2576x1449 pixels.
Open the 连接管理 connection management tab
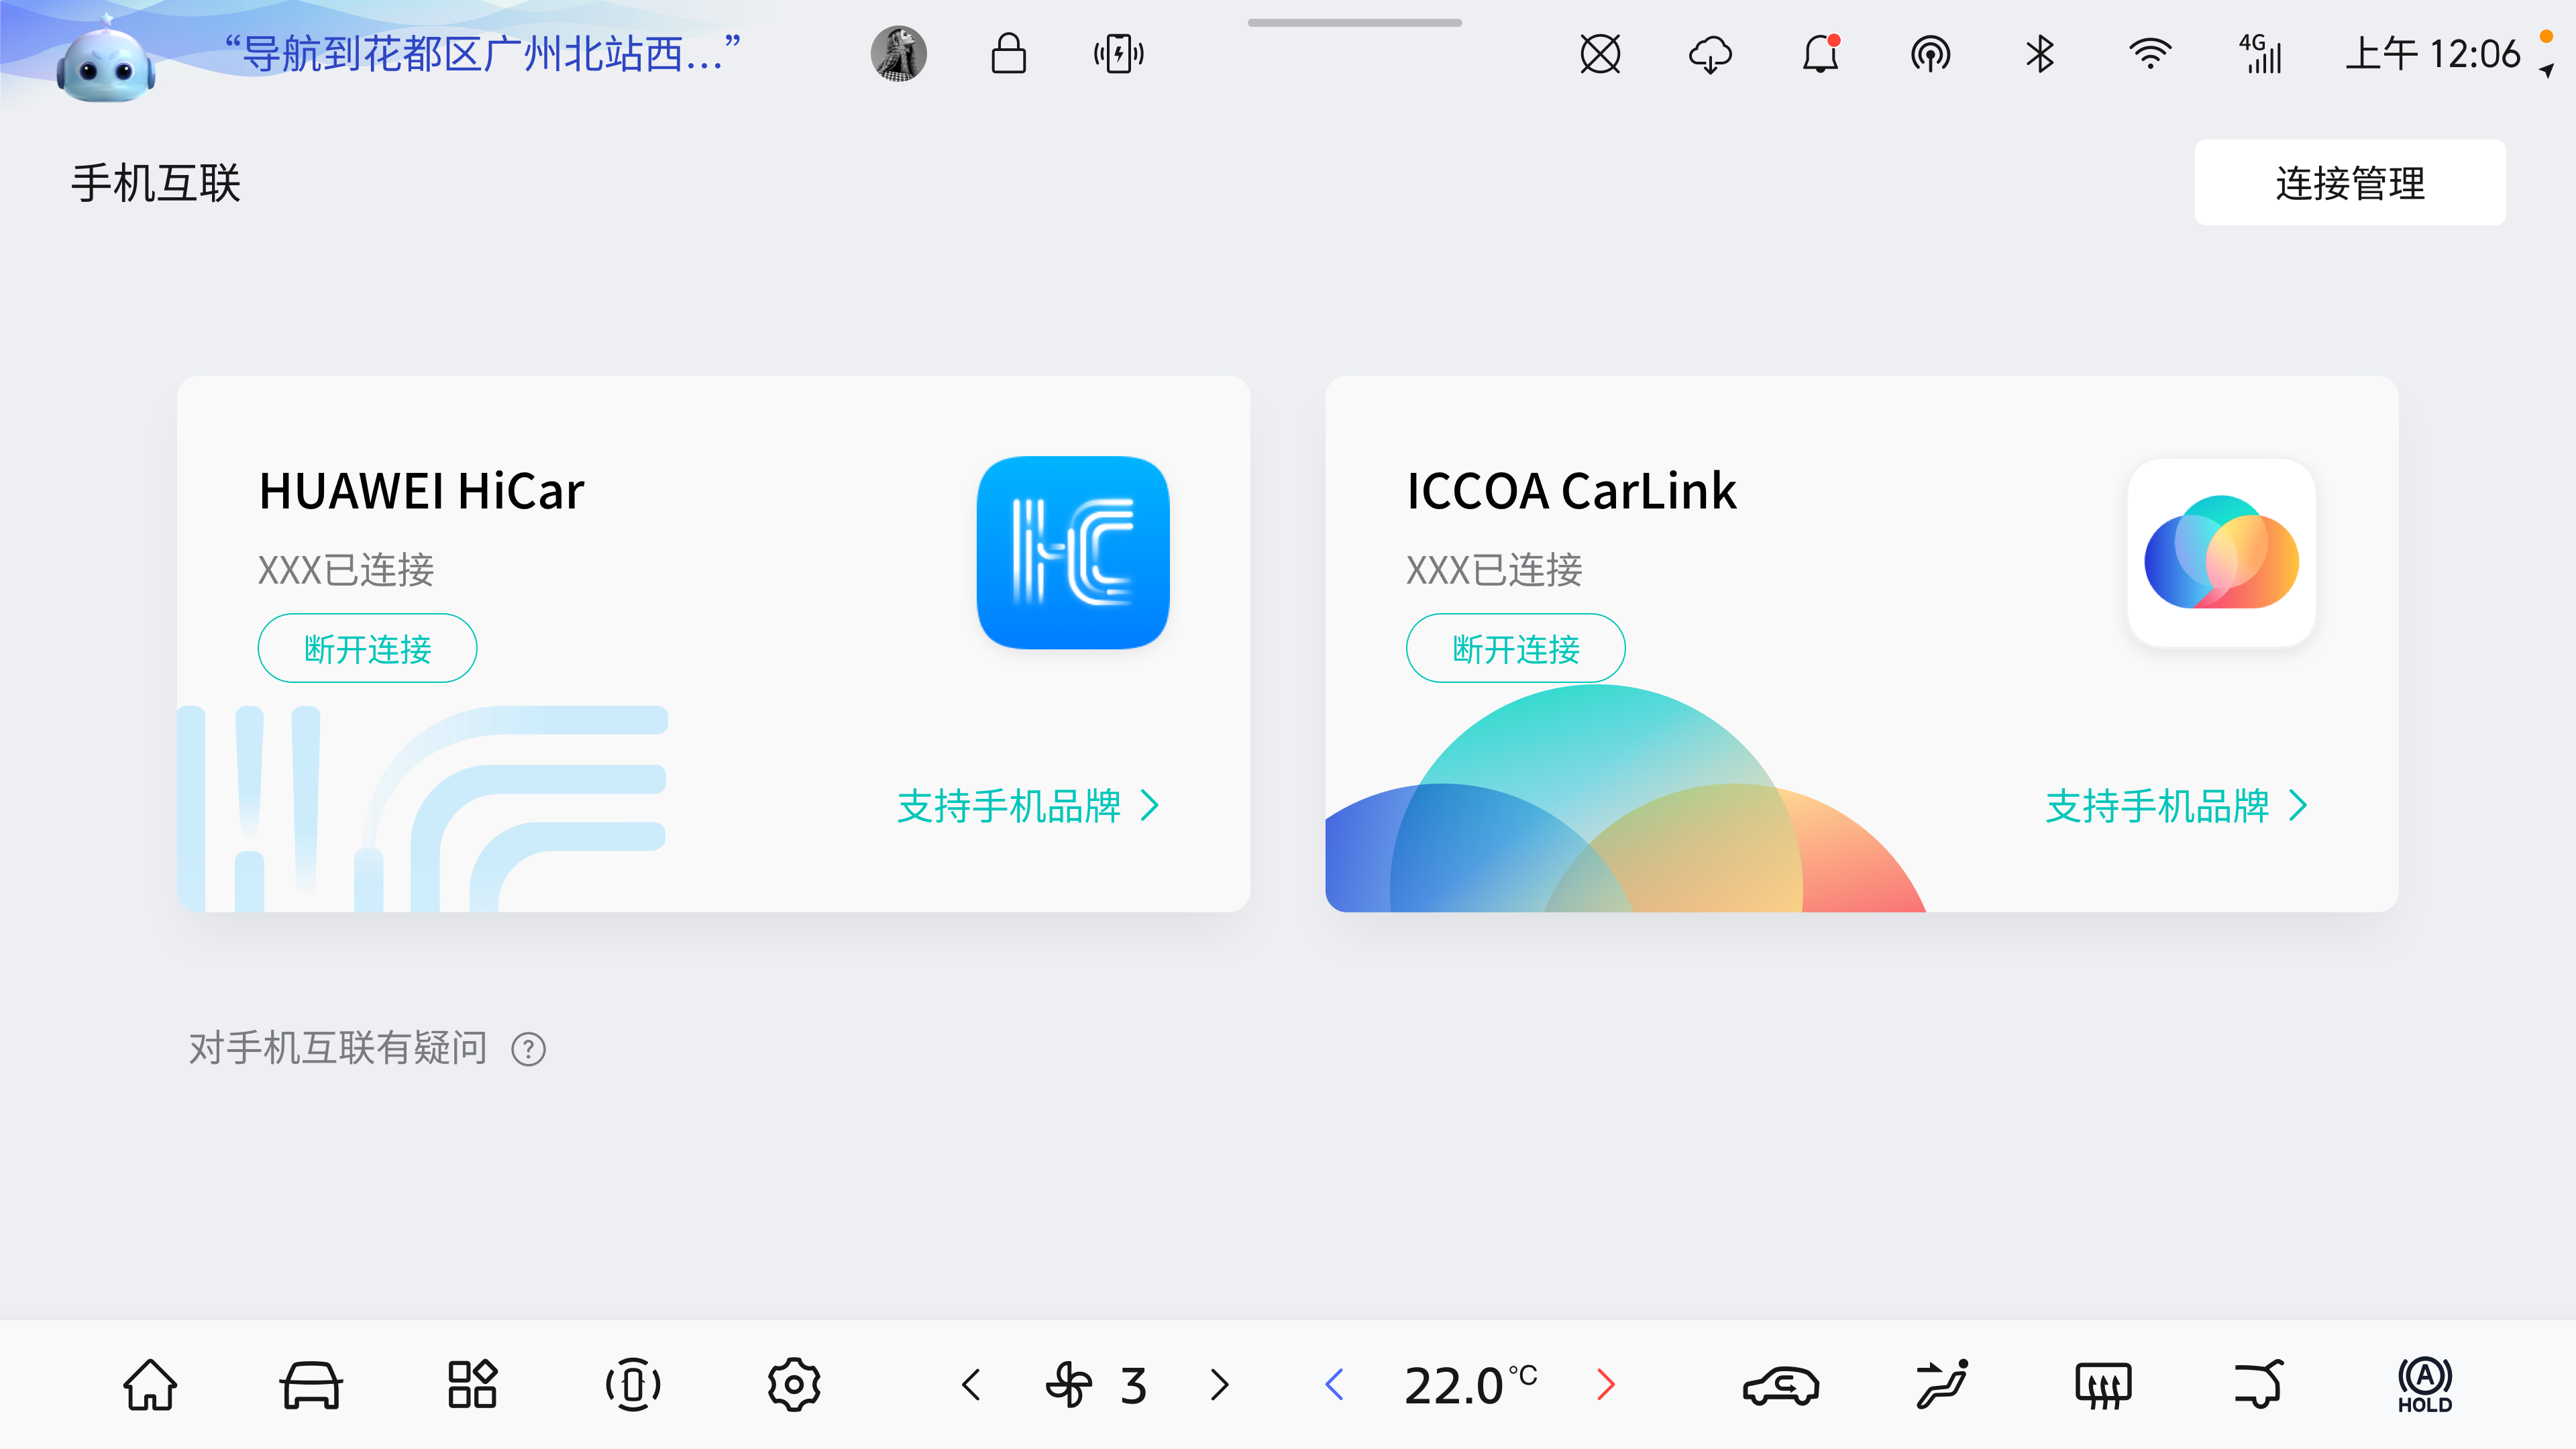2349,183
